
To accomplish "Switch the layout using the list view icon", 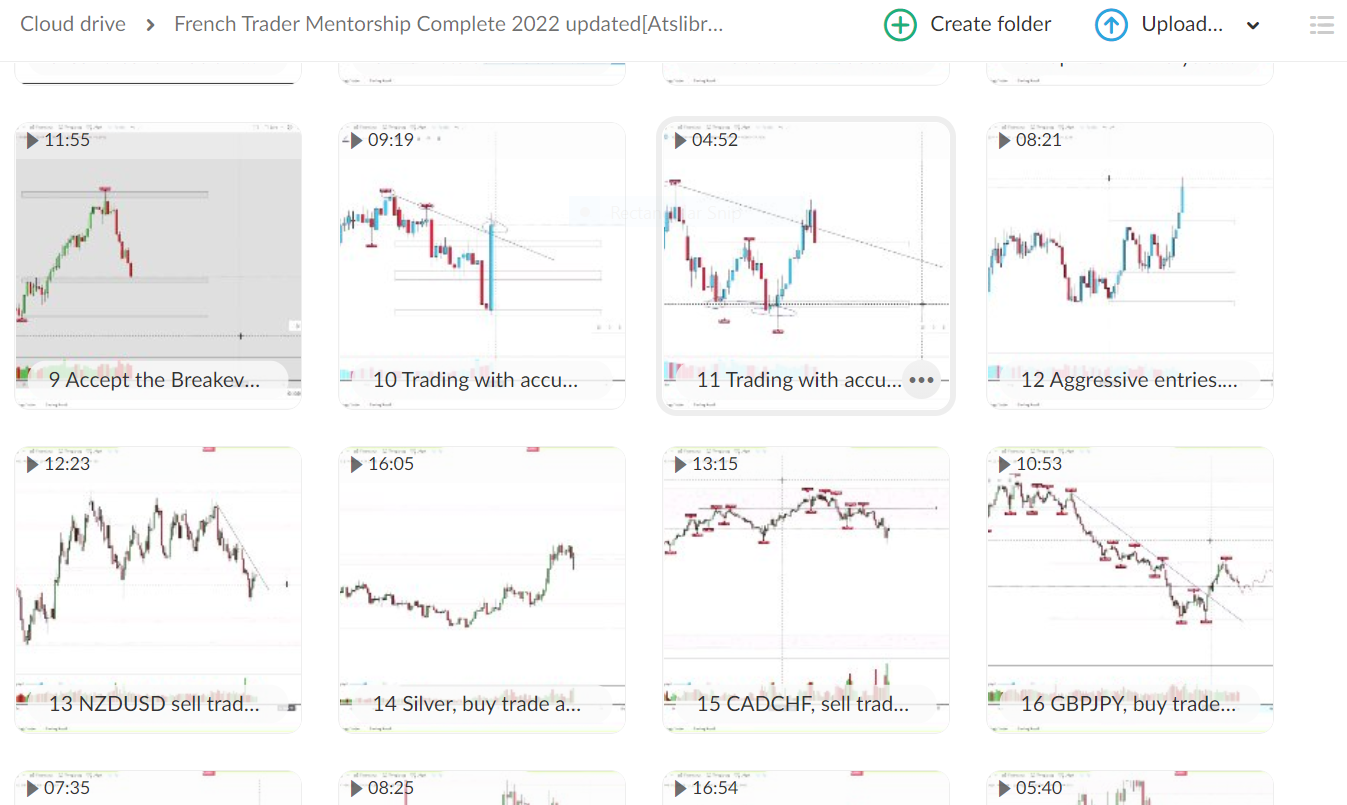I will [x=1321, y=24].
